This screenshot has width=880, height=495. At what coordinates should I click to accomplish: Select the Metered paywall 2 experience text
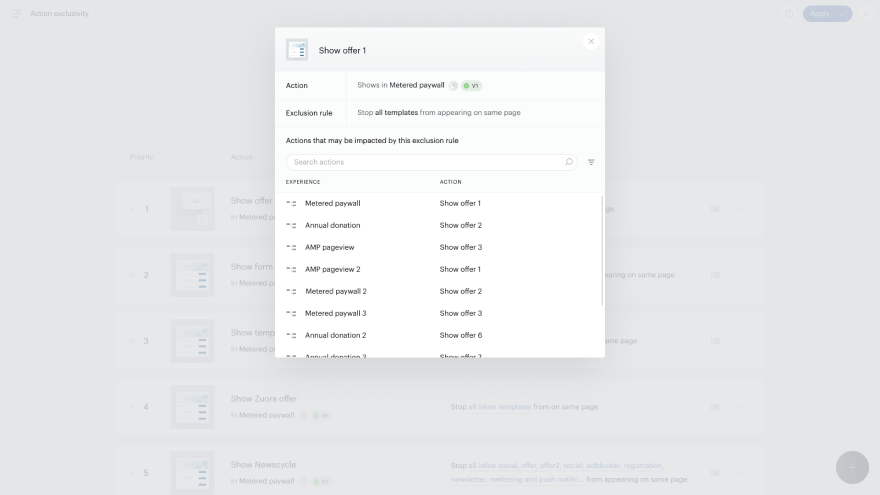point(336,291)
